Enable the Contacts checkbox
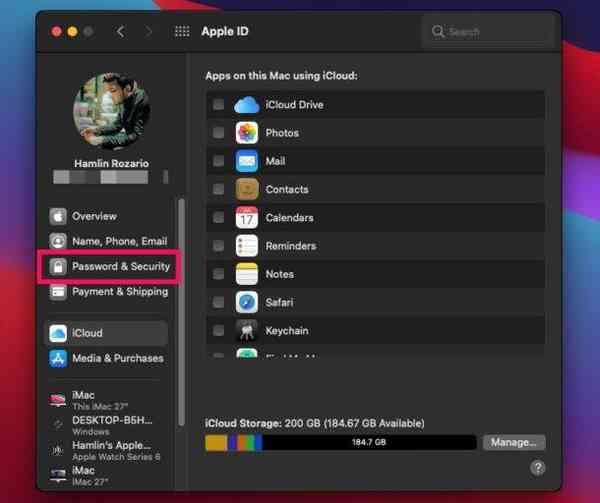Viewport: 600px width, 503px height. coord(218,189)
